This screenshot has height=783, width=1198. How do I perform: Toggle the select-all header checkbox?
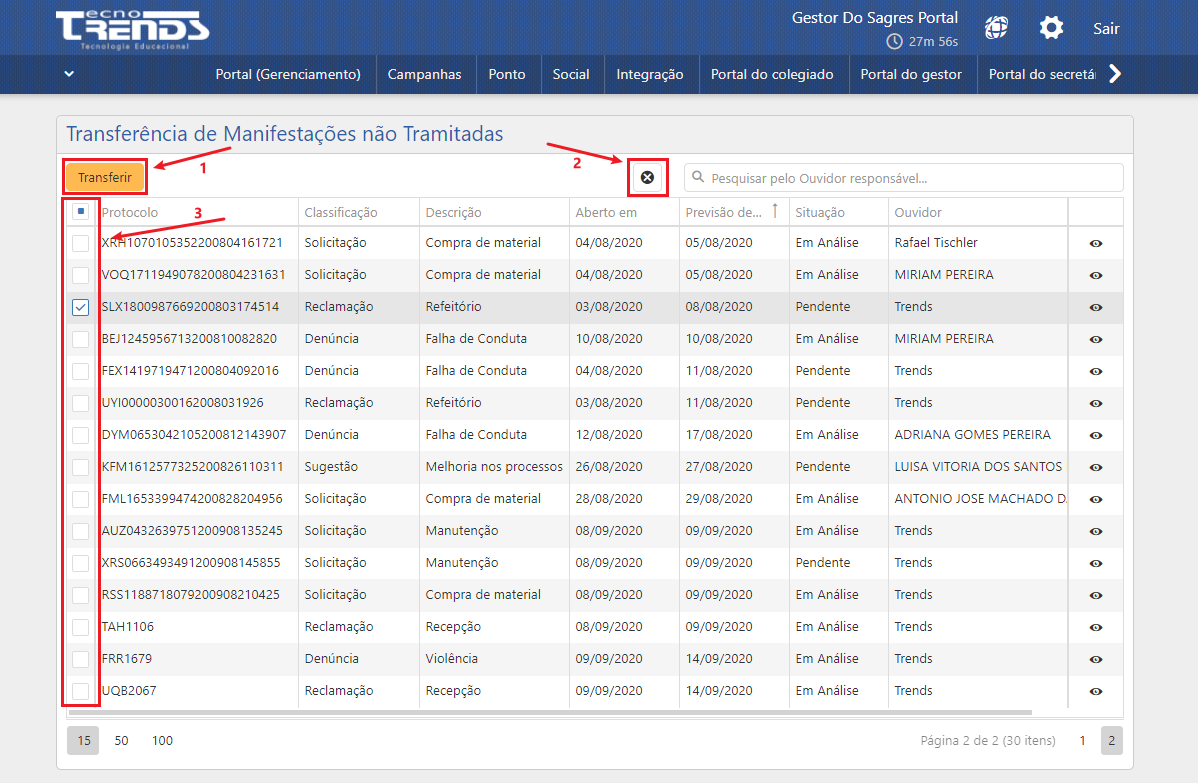tap(81, 212)
